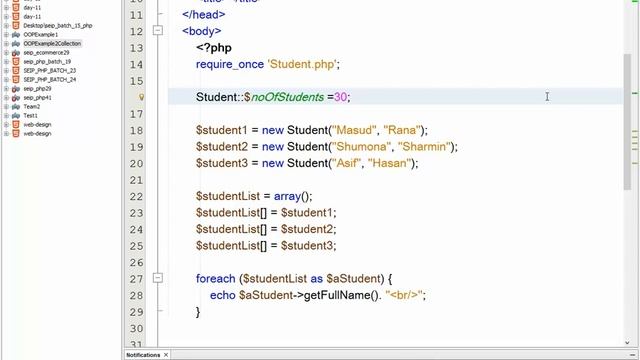The image size is (640, 360).
Task: Click the value 30 on the highlighted line
Action: pyautogui.click(x=340, y=97)
